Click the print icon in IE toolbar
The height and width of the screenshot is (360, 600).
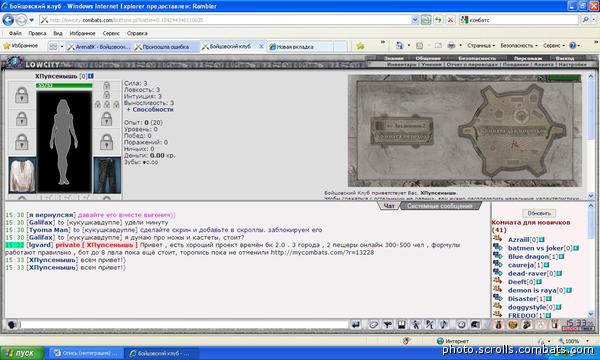coord(452,46)
